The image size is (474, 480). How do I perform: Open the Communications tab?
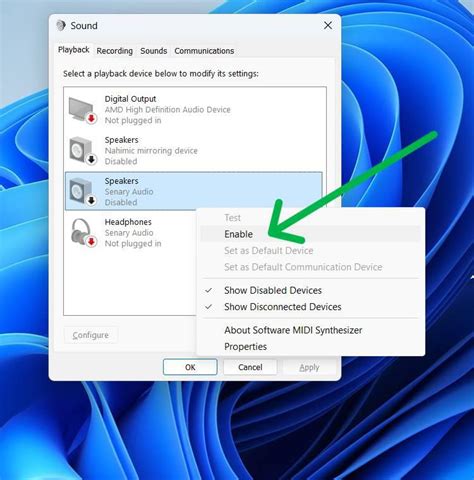[x=204, y=51]
